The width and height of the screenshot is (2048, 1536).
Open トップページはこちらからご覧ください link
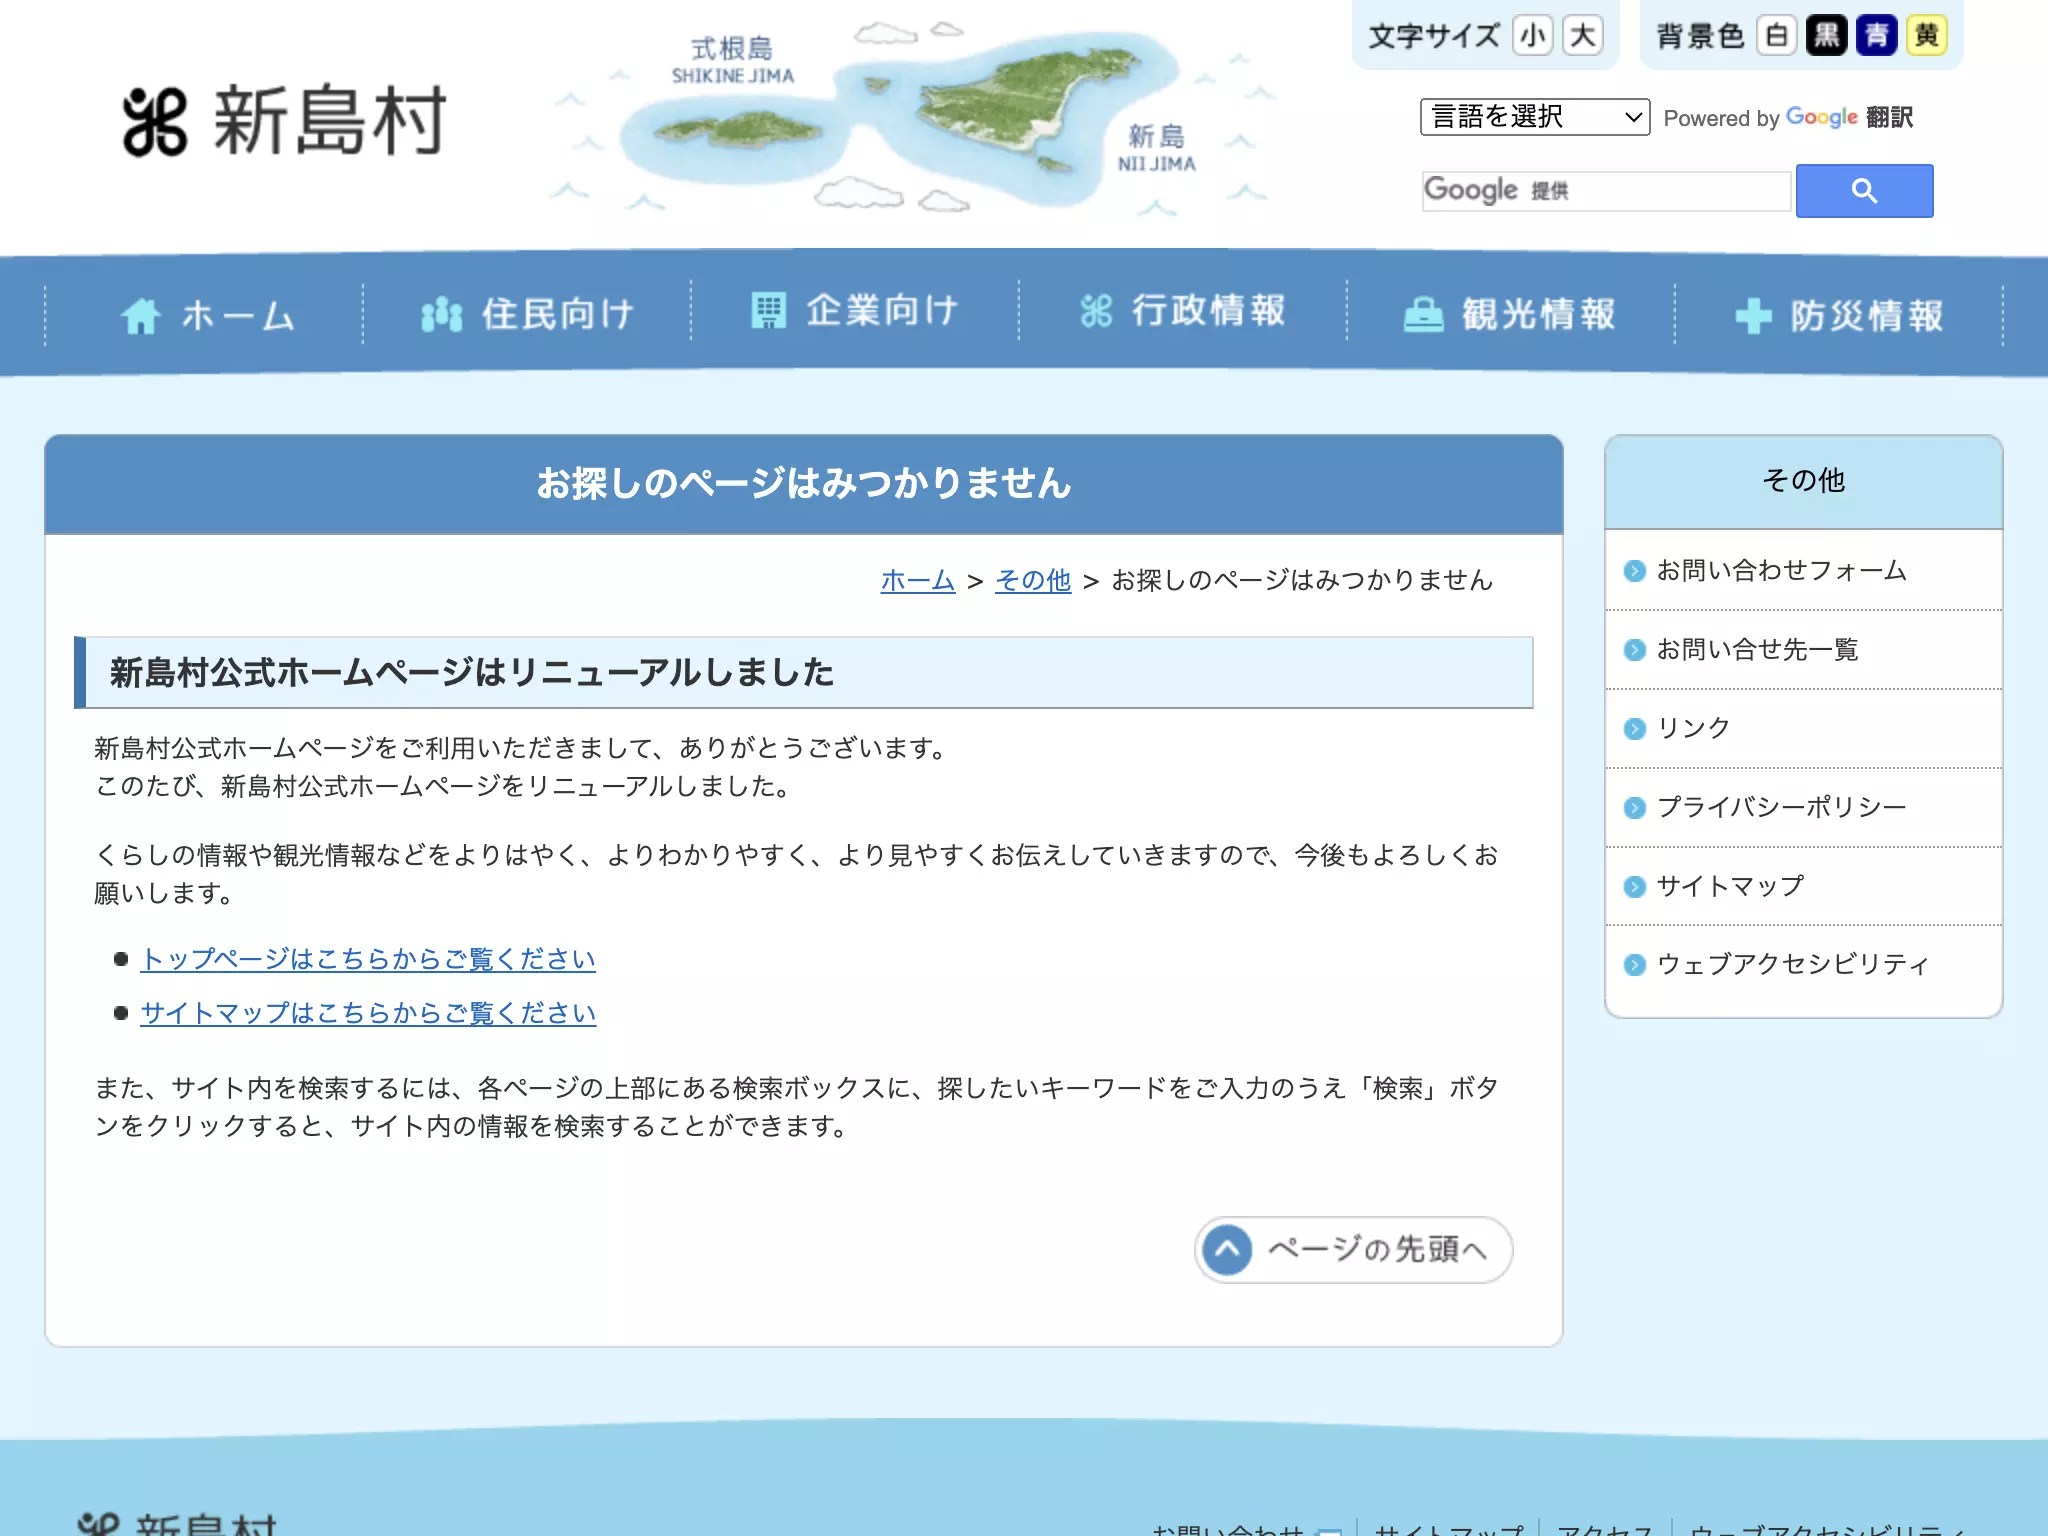tap(368, 959)
